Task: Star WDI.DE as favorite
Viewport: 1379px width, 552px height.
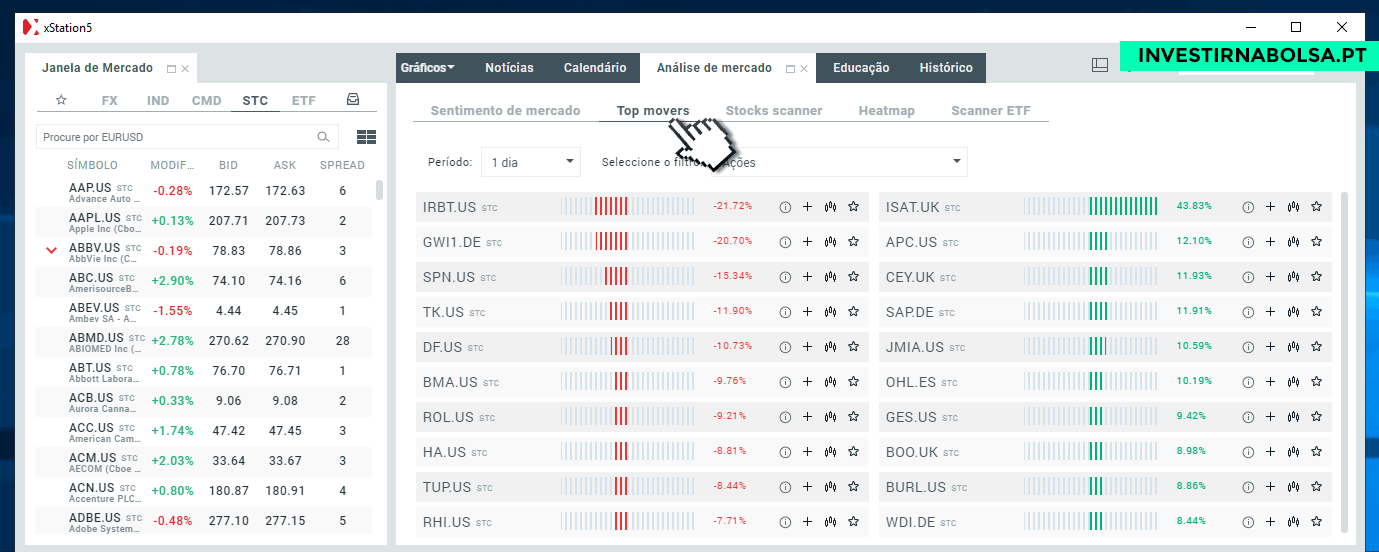Action: (x=1316, y=522)
